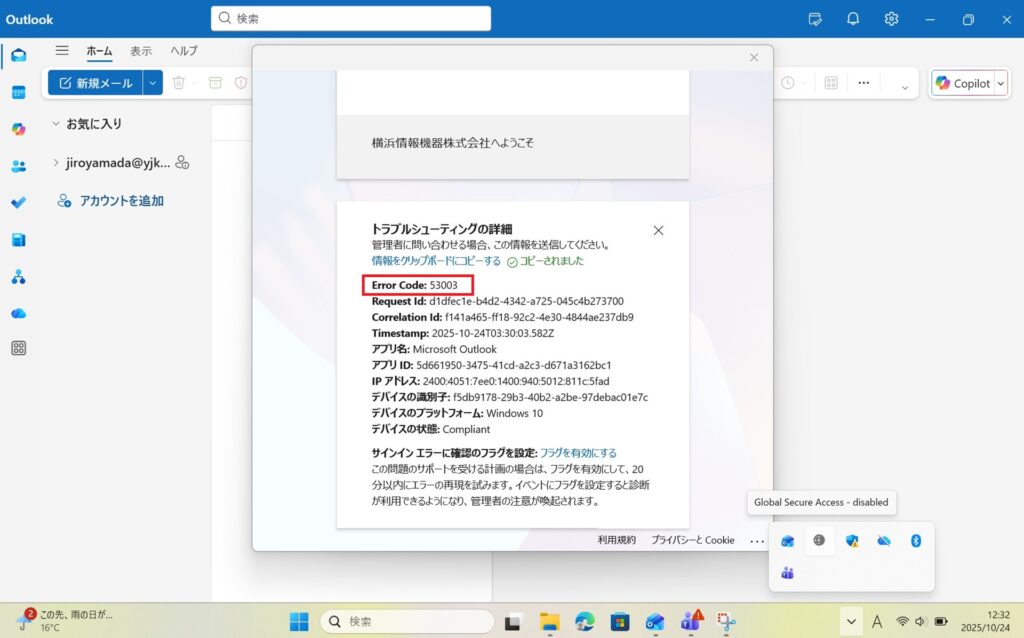1024x638 pixels.
Task: Toggle the hamburger navigation pane button
Action: (x=62, y=51)
